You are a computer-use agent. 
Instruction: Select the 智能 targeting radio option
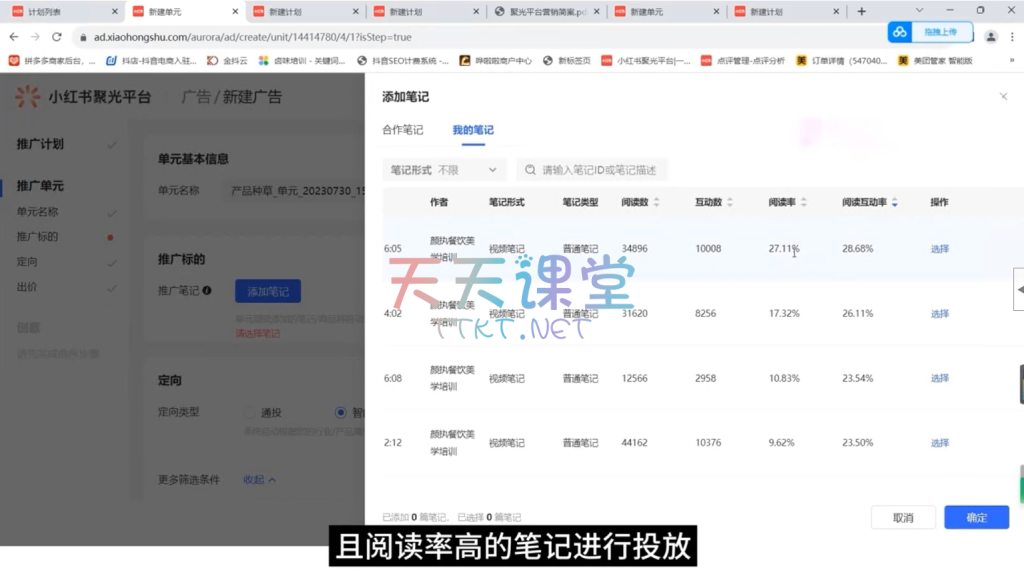click(341, 412)
